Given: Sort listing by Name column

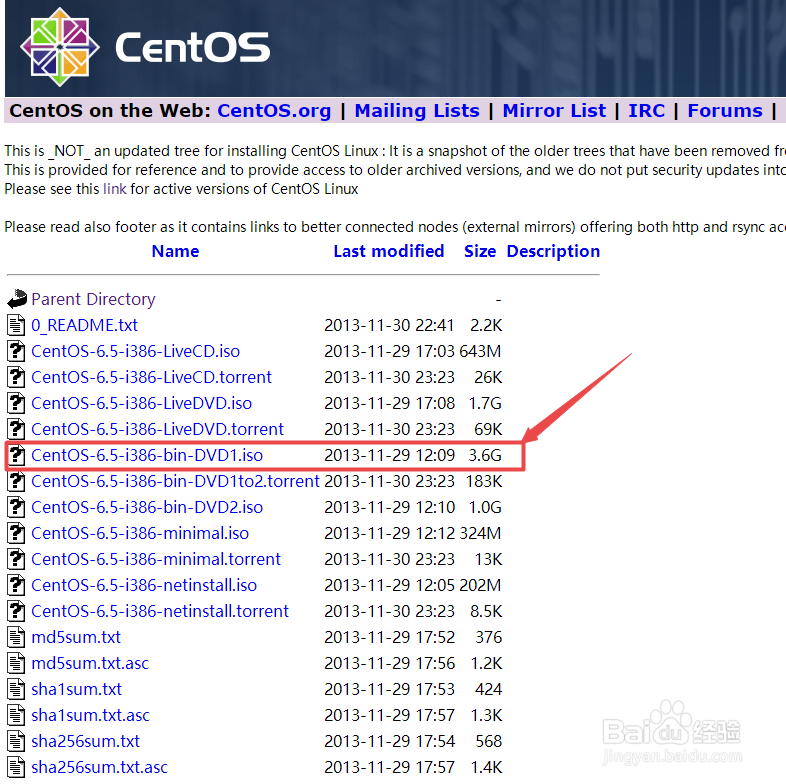Looking at the screenshot, I should click(175, 251).
